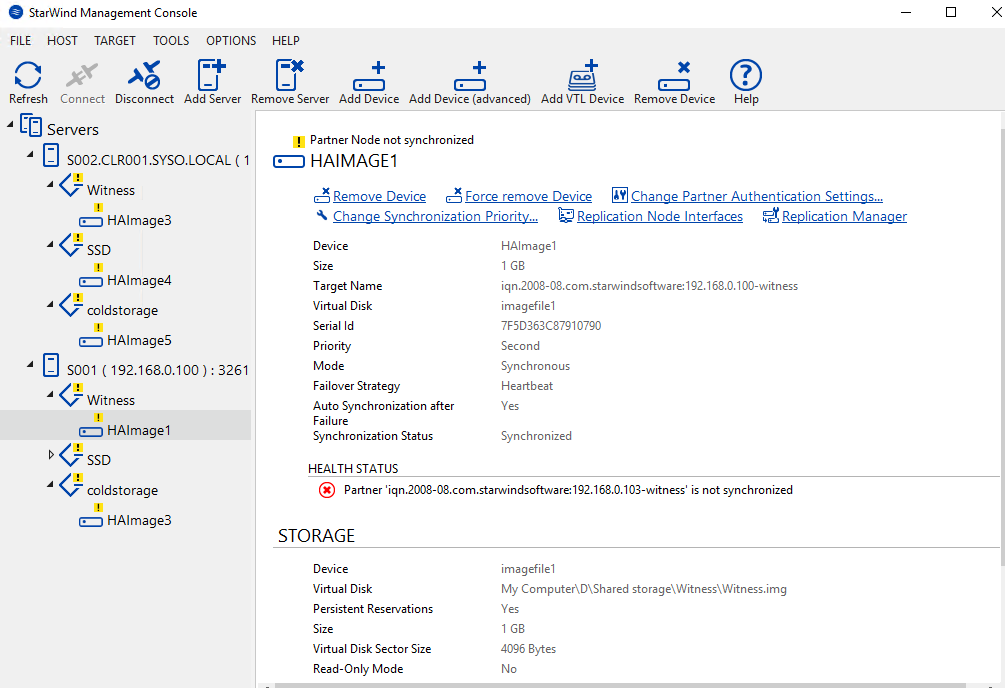Open the HOST menu
Screen dimensions: 1005x688
62,40
